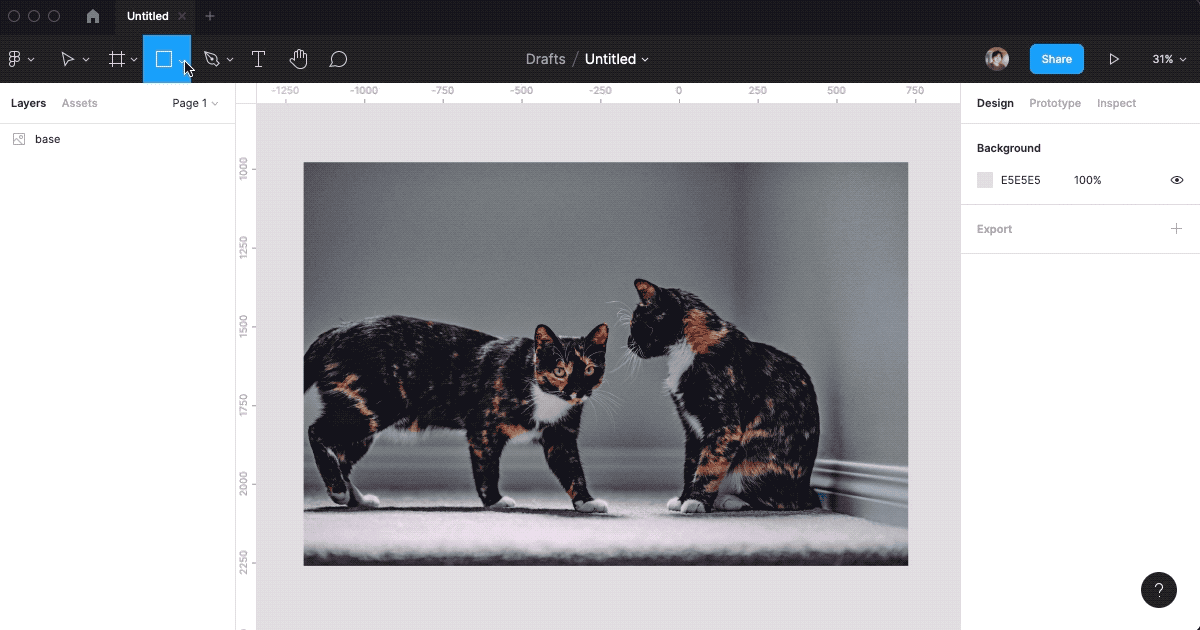Select the base layer in Layers
Image resolution: width=1200 pixels, height=630 pixels.
(47, 139)
